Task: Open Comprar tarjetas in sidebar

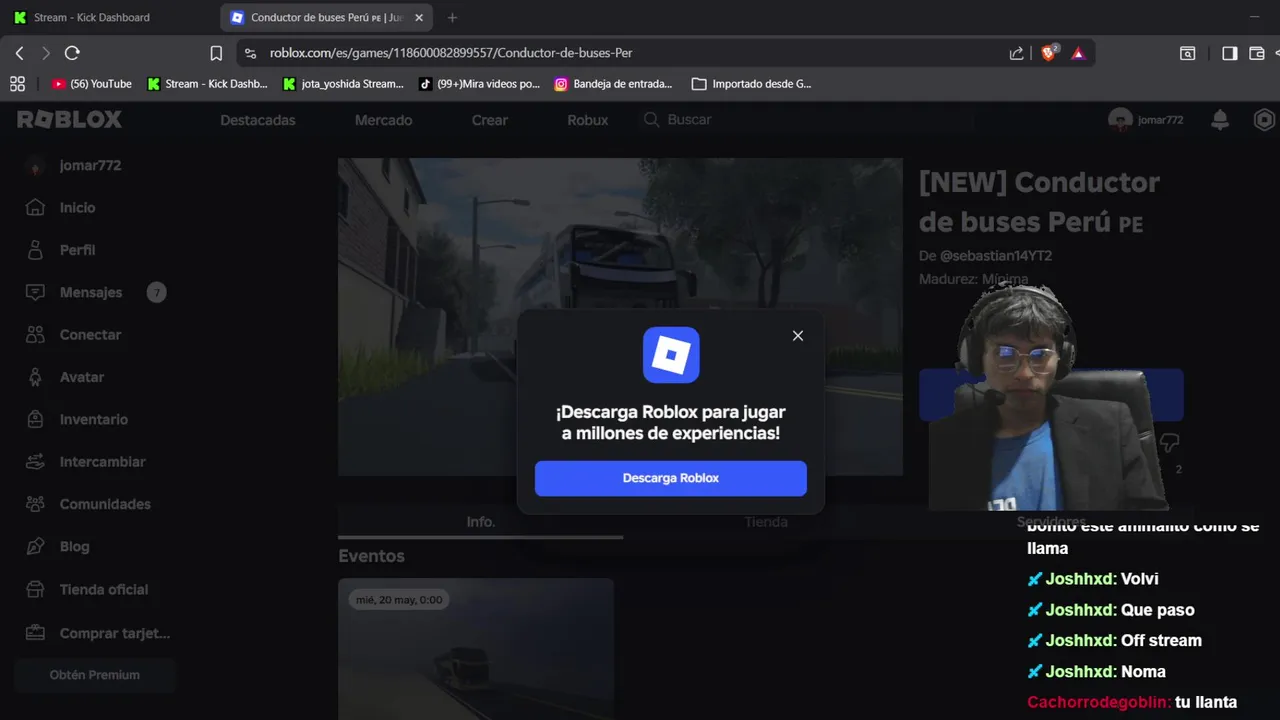Action: 97,633
